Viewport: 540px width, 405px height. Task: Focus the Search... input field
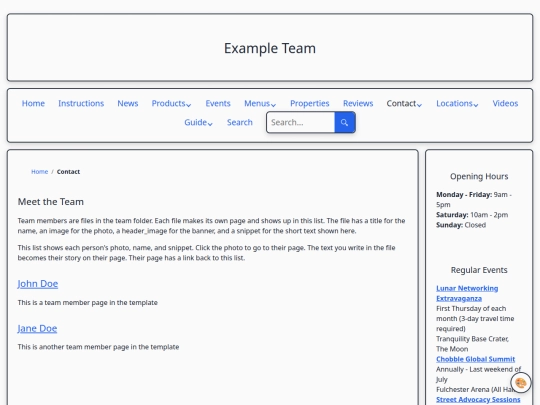coord(300,122)
